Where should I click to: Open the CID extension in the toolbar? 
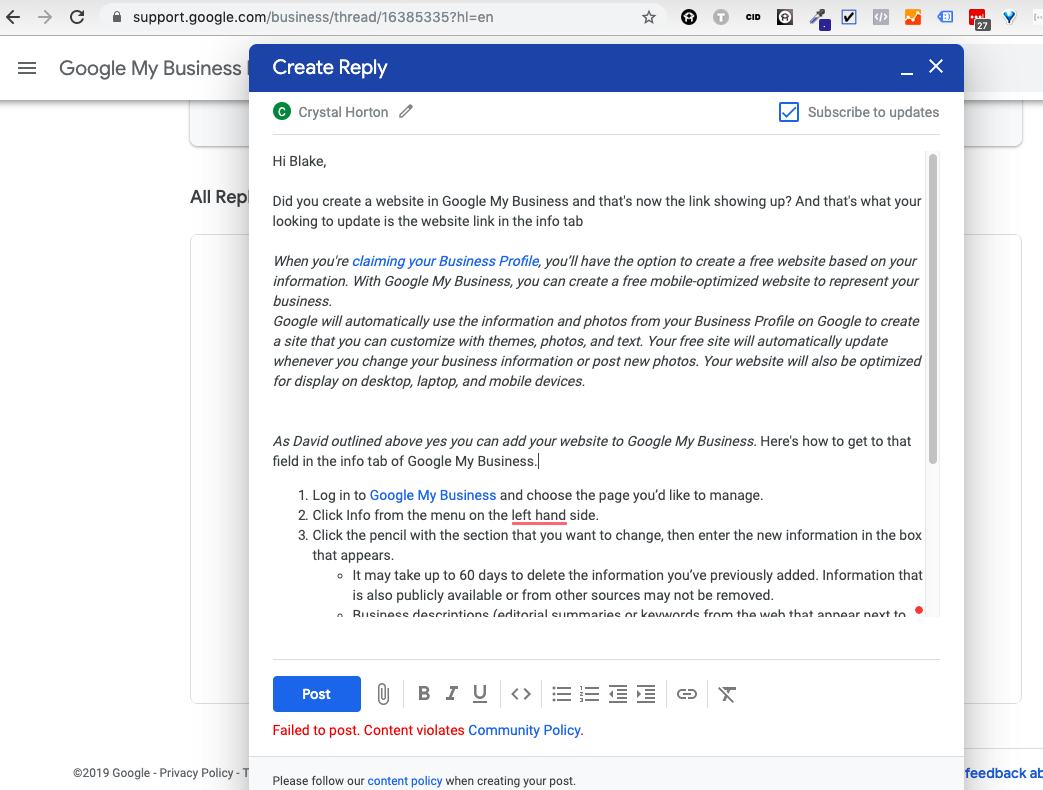pyautogui.click(x=753, y=17)
